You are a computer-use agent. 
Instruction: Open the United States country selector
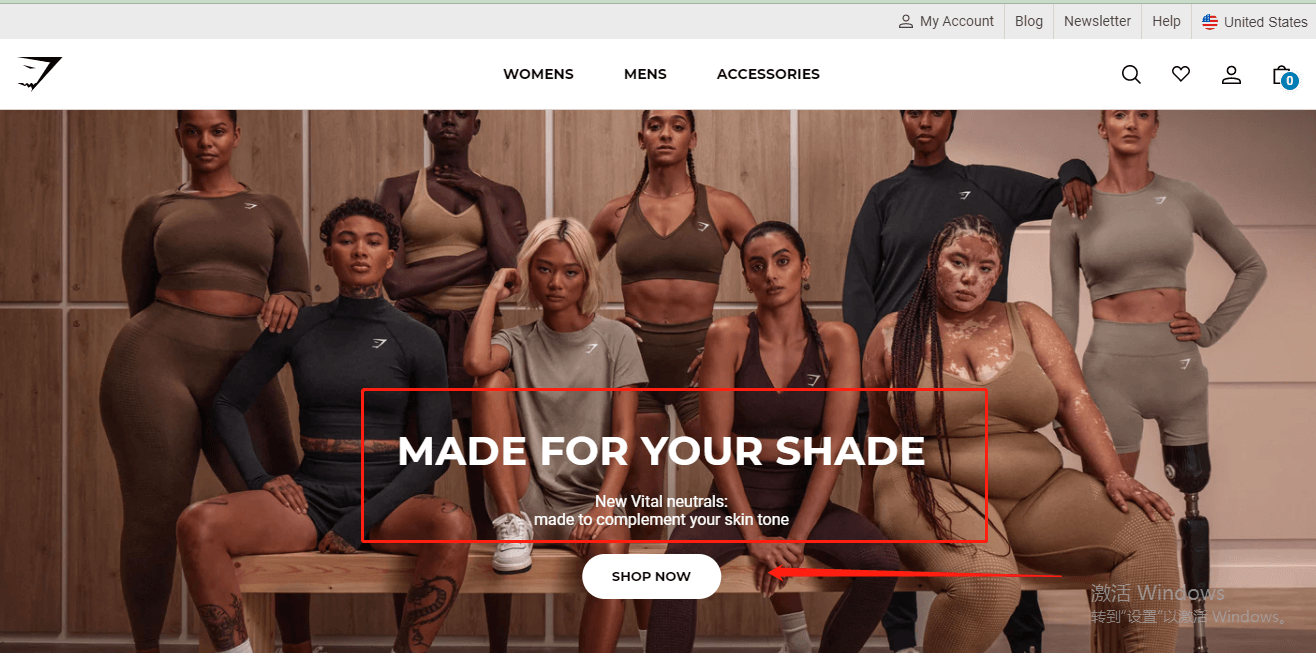(1254, 21)
